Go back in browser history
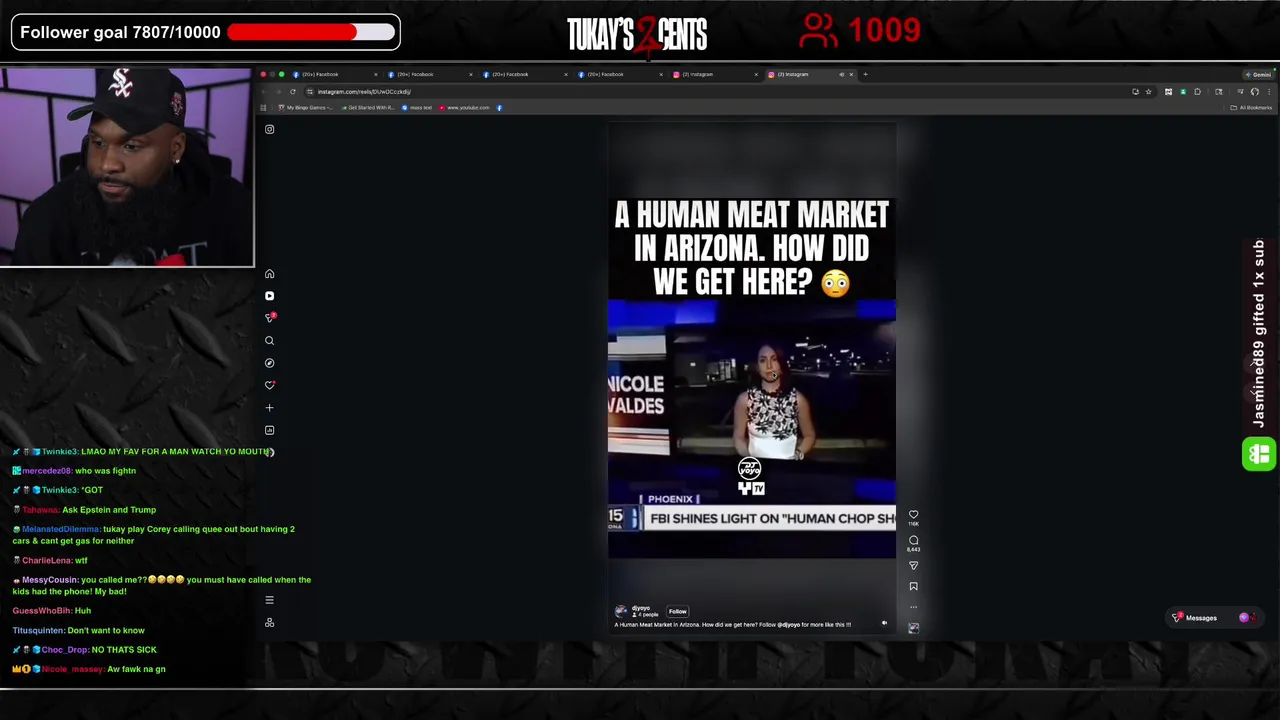This screenshot has height=720, width=1280. click(265, 92)
